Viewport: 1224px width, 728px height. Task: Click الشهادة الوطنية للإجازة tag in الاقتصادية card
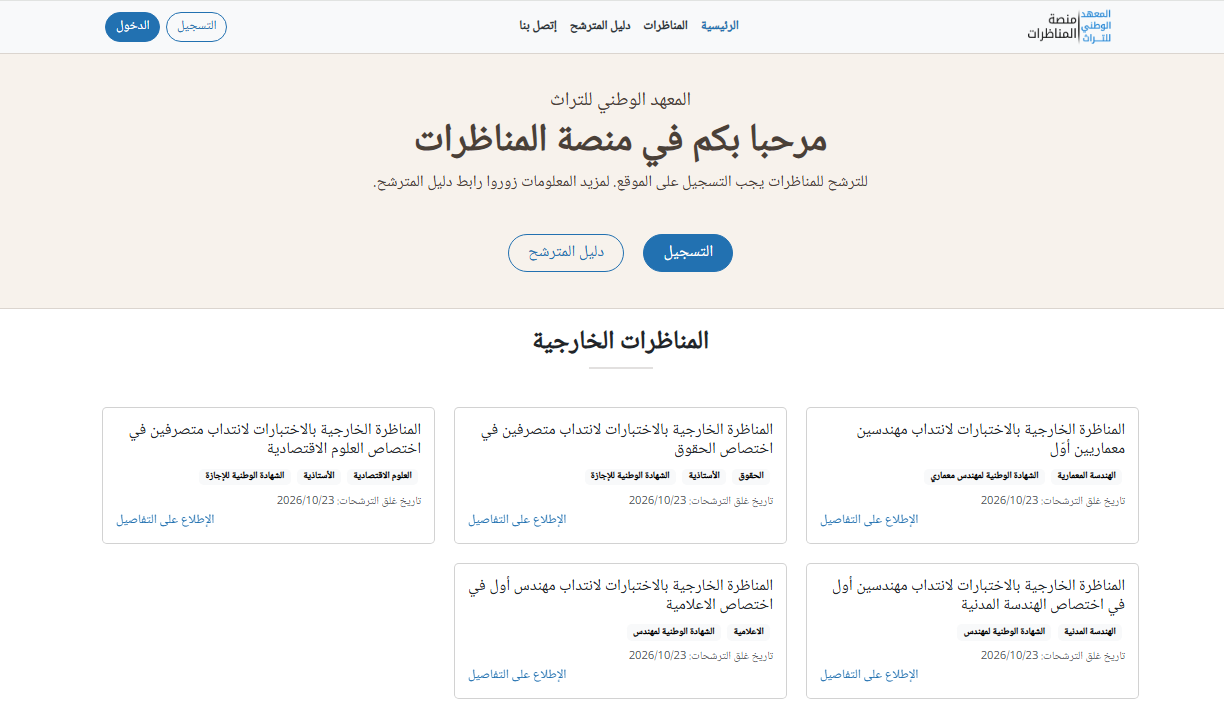click(x=245, y=476)
